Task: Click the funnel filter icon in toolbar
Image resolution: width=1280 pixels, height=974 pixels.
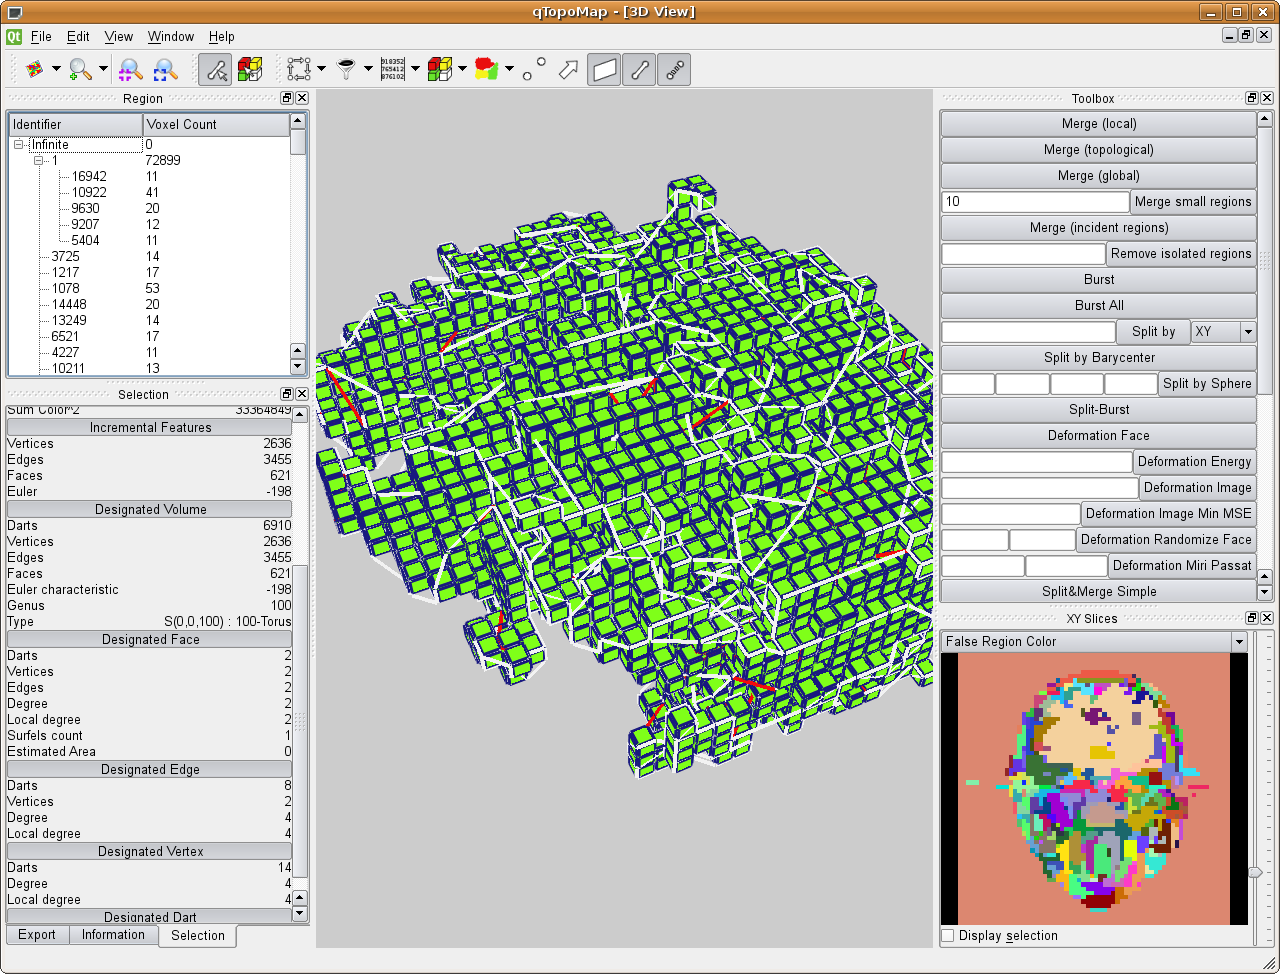Action: pos(346,69)
